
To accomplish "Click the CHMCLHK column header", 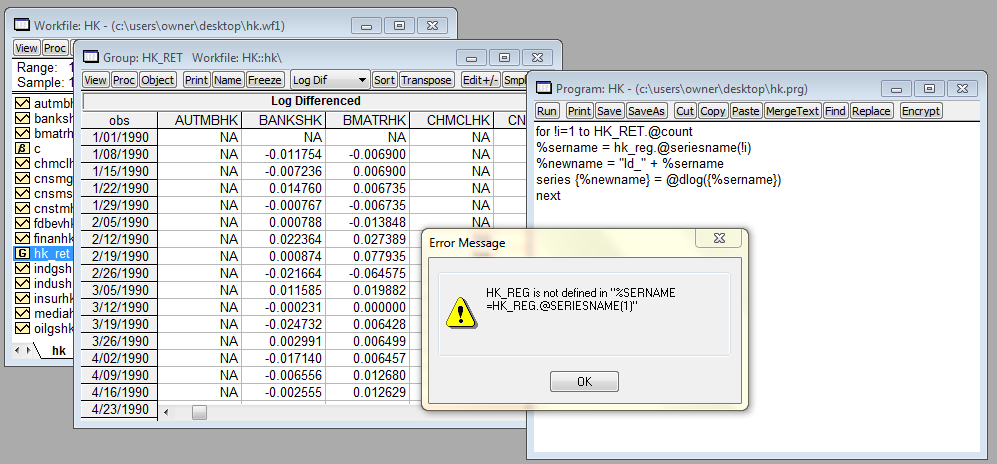I will point(451,120).
